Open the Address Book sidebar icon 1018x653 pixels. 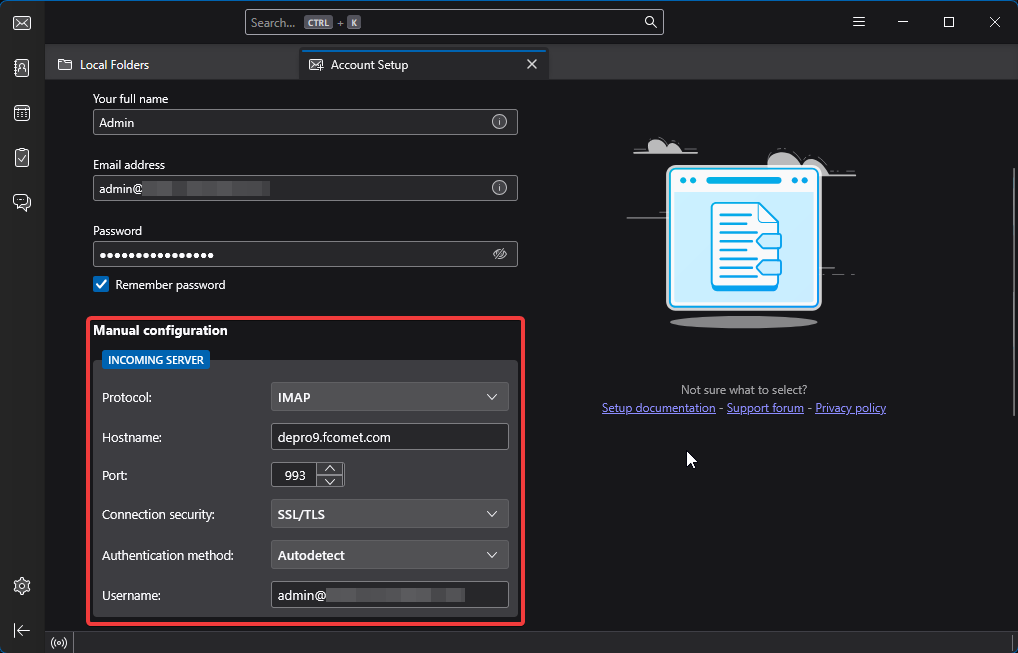[22, 68]
